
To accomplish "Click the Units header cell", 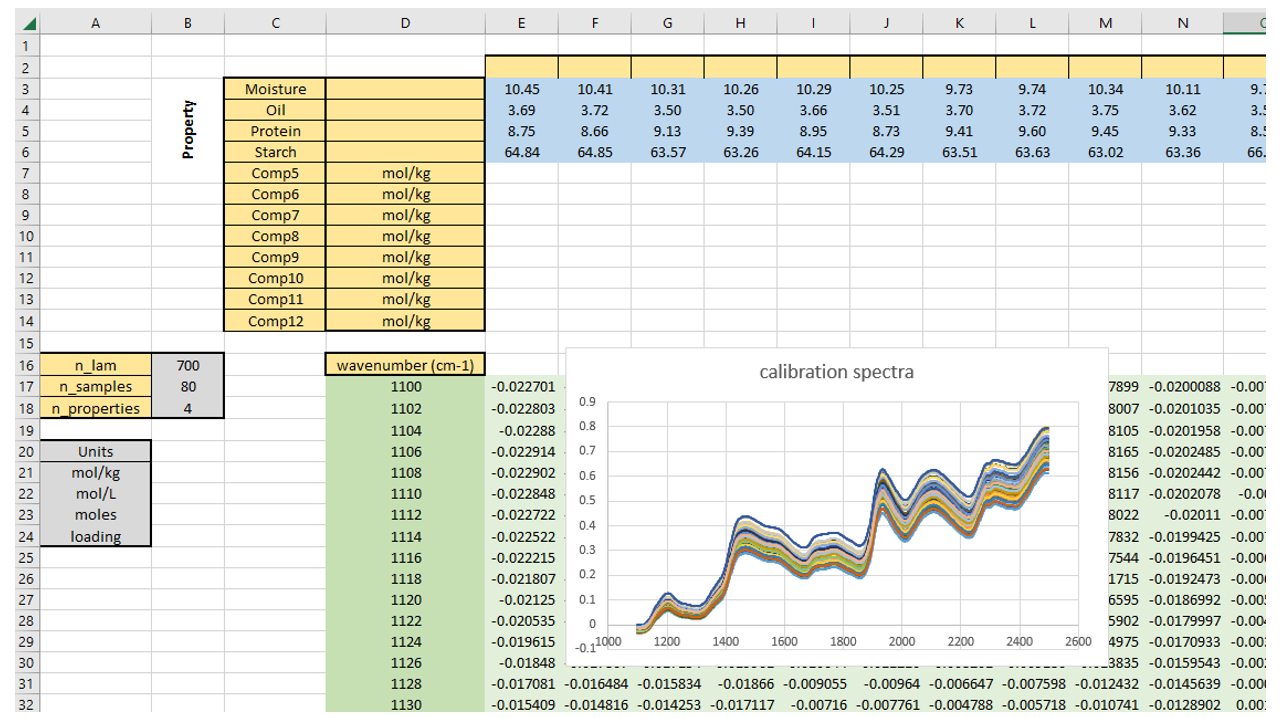I will pyautogui.click(x=96, y=451).
